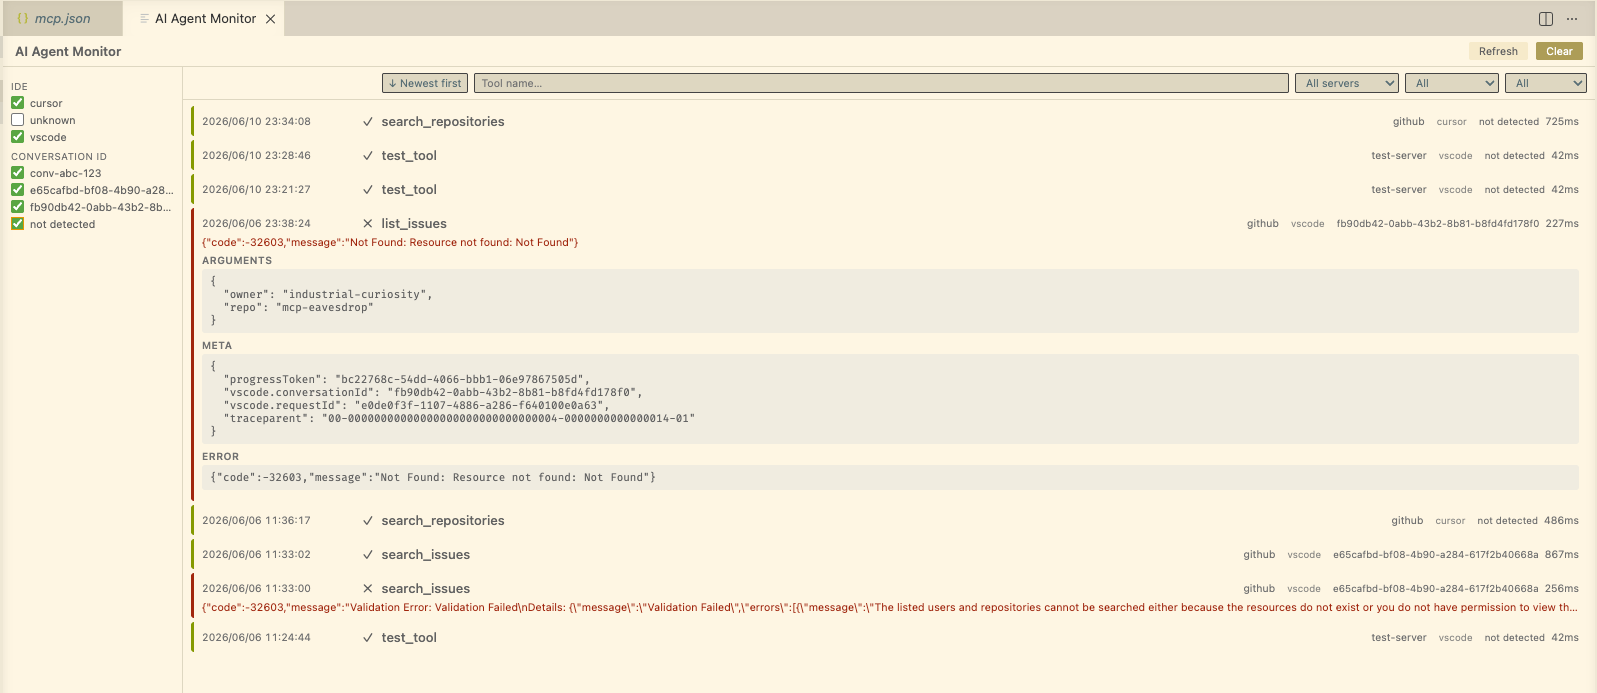Click the red Not Found error summary line
Screen dimensions: 1597x693
coord(390,243)
